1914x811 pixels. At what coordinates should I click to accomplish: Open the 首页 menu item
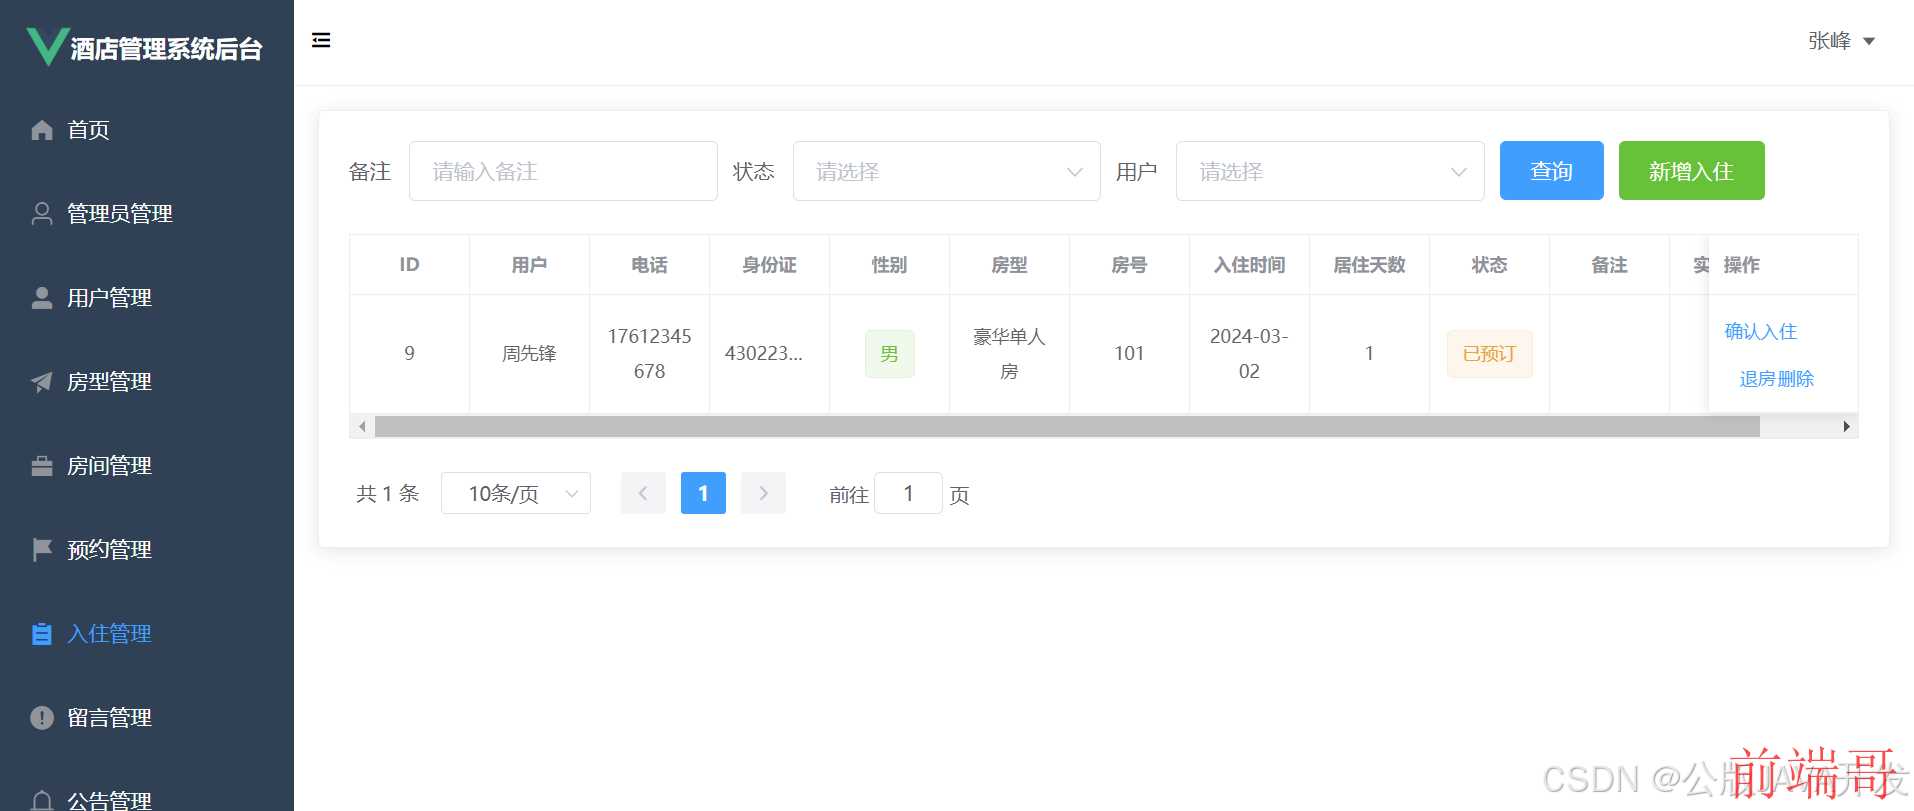[x=147, y=130]
